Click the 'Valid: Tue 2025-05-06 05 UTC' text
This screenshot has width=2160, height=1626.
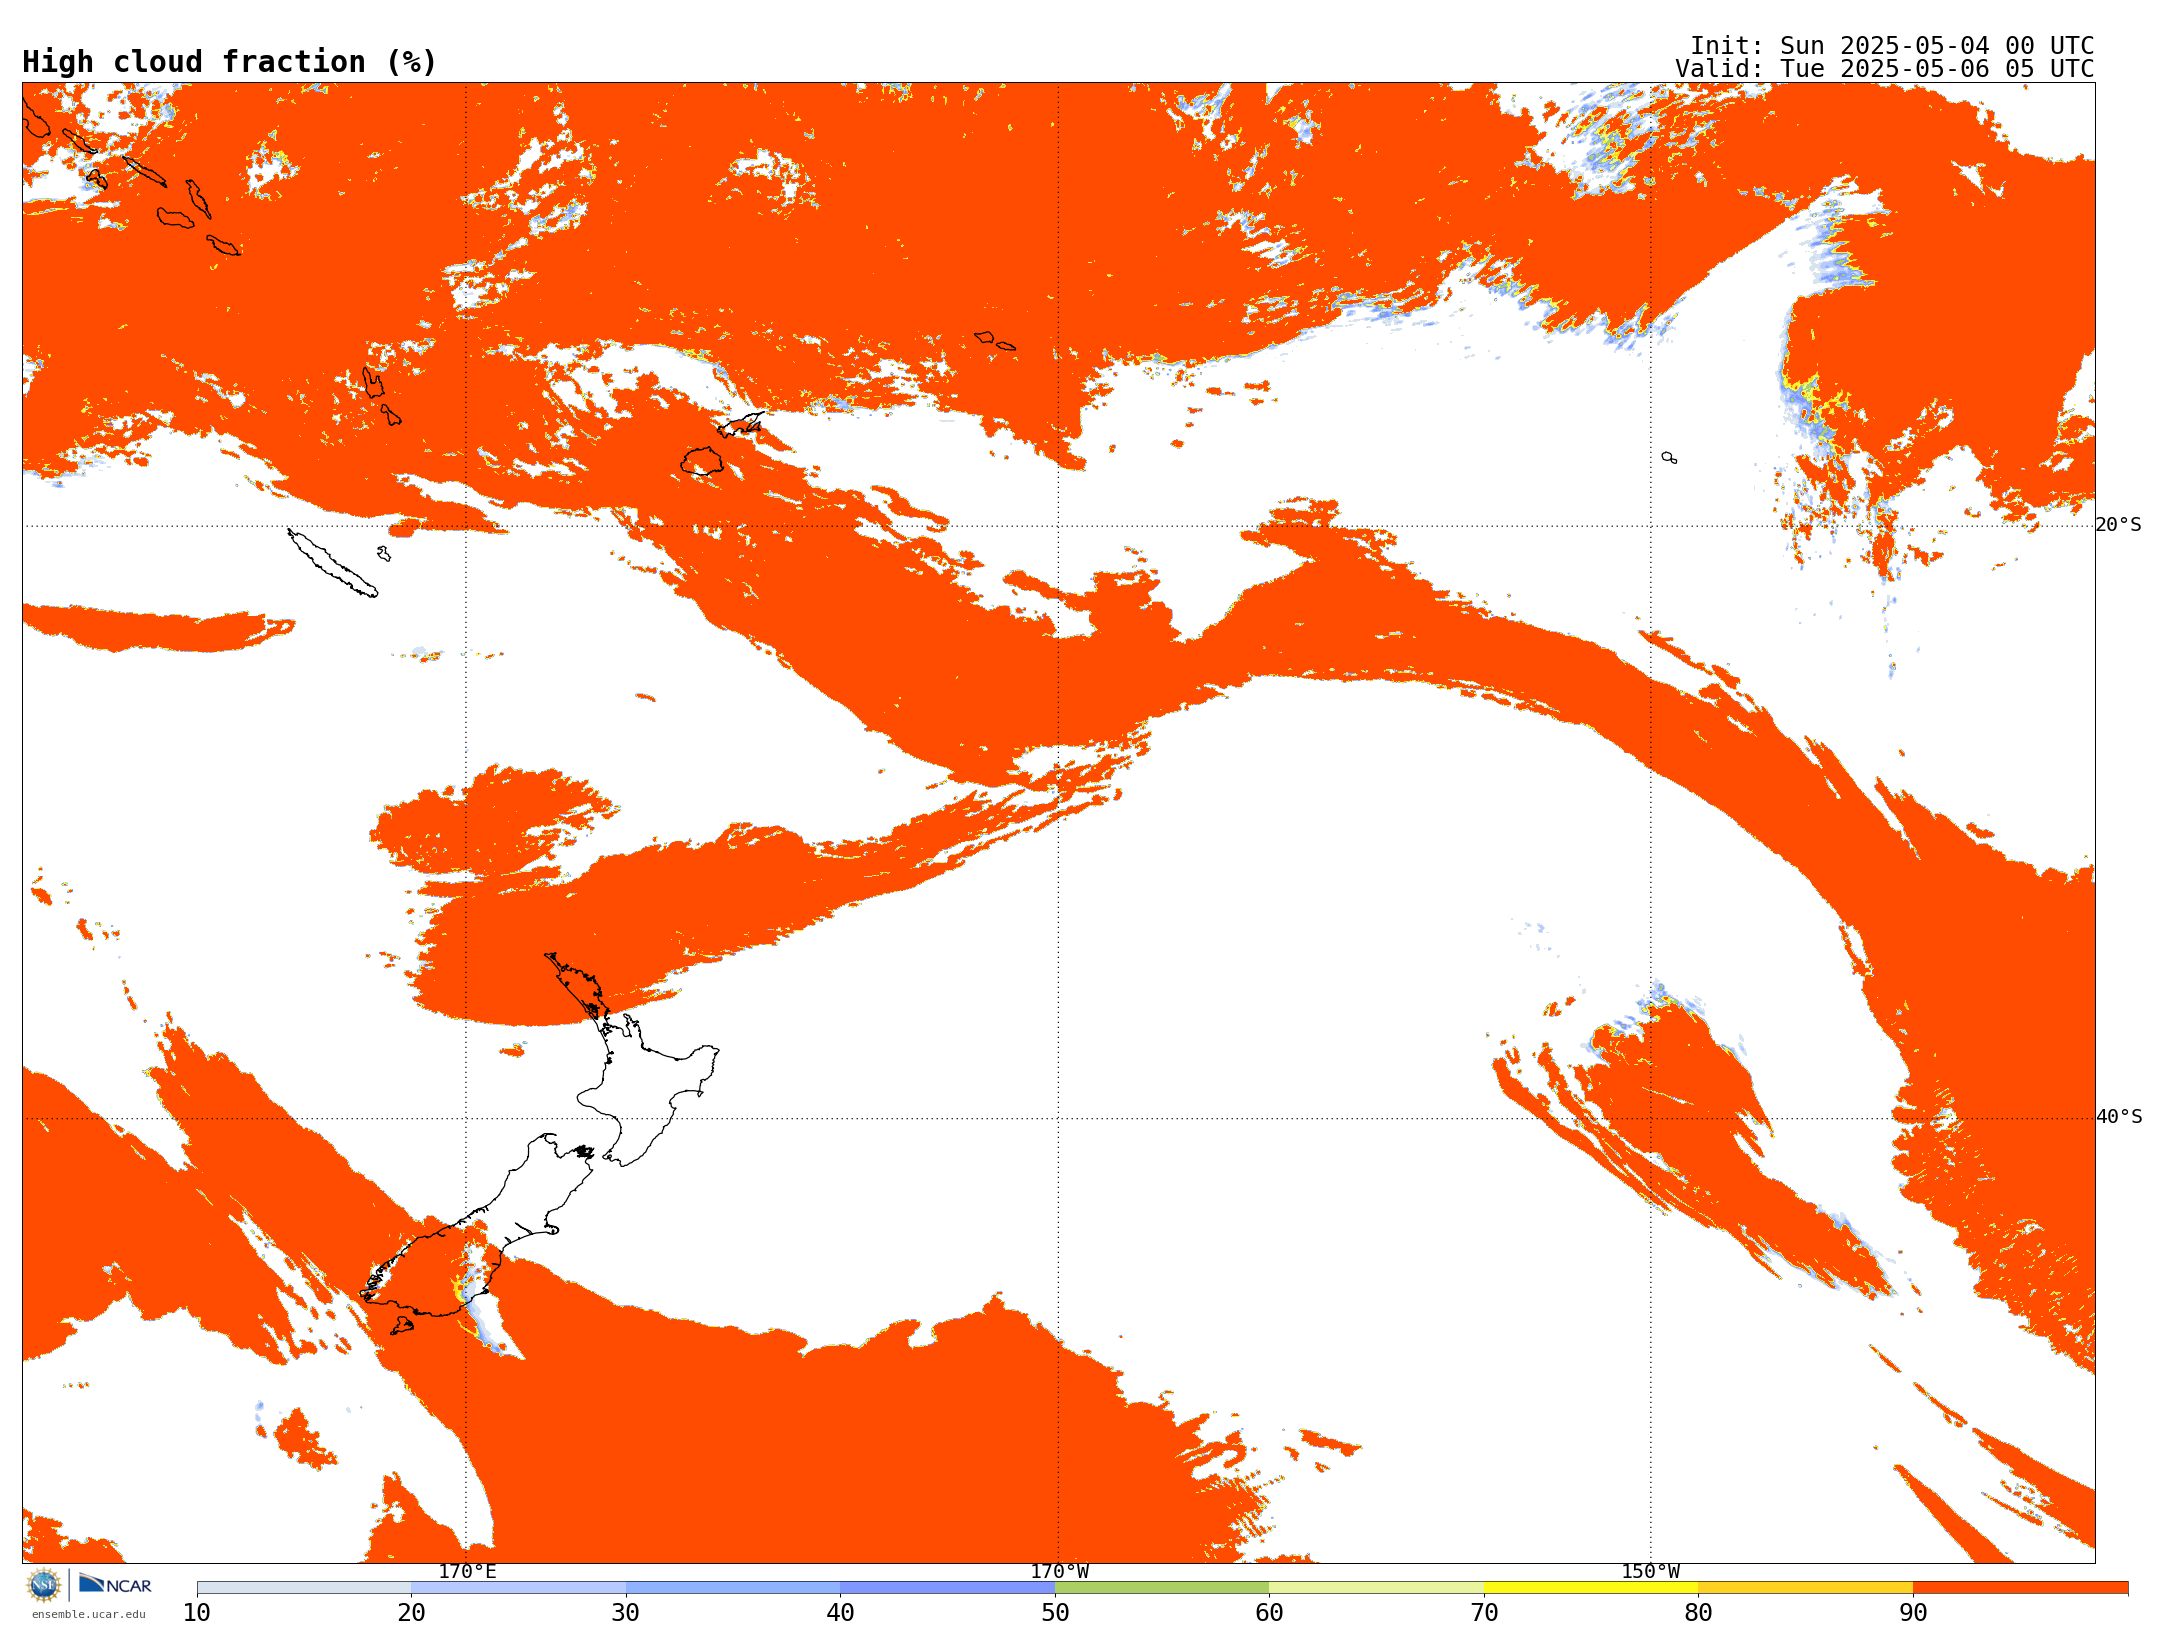click(1884, 69)
